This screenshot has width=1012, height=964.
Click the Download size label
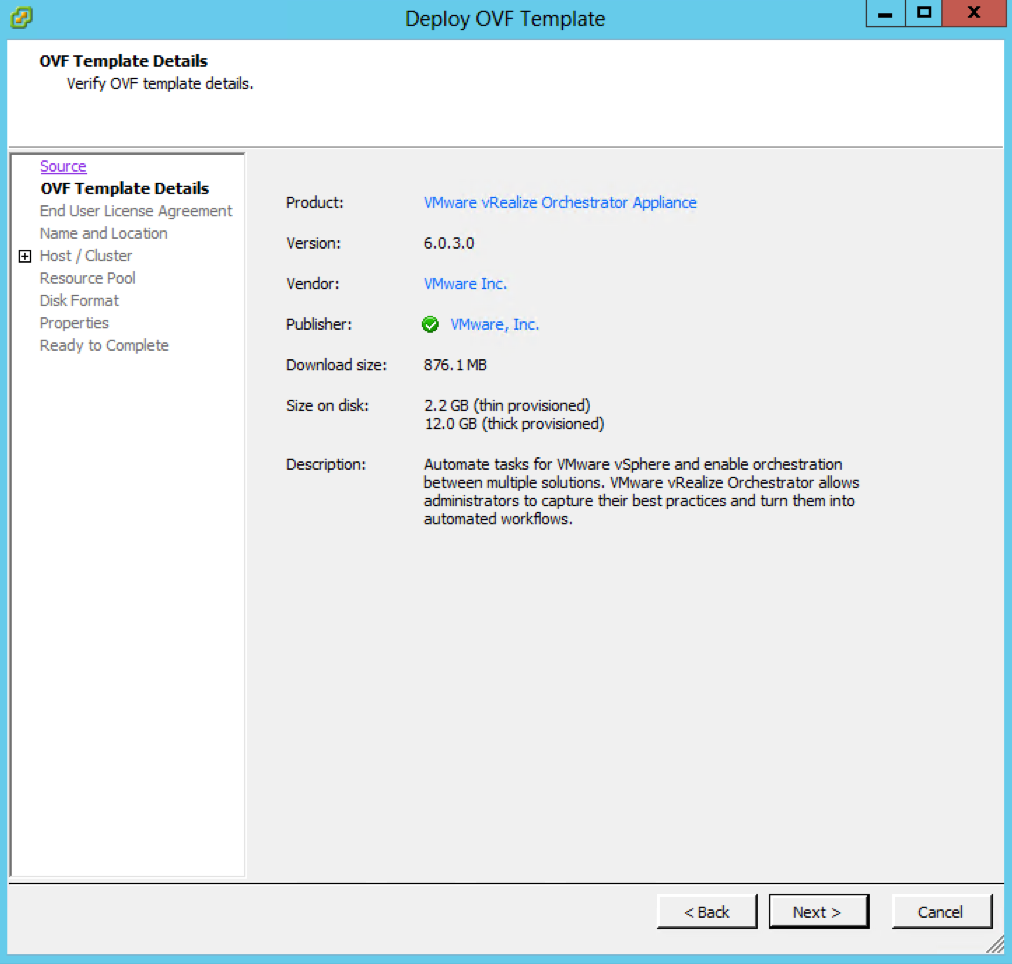pos(336,365)
